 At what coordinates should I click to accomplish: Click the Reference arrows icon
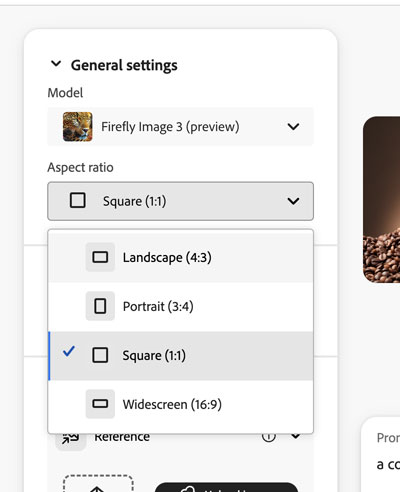(70, 439)
